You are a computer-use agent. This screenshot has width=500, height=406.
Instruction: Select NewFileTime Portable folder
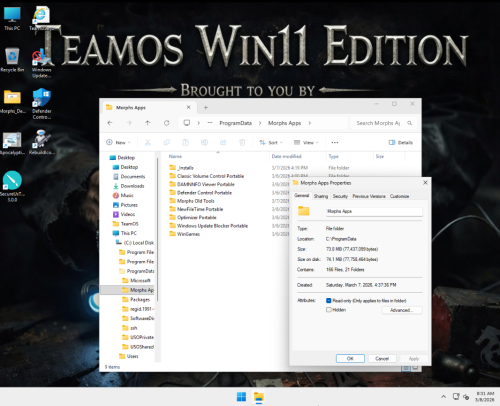(x=196, y=209)
